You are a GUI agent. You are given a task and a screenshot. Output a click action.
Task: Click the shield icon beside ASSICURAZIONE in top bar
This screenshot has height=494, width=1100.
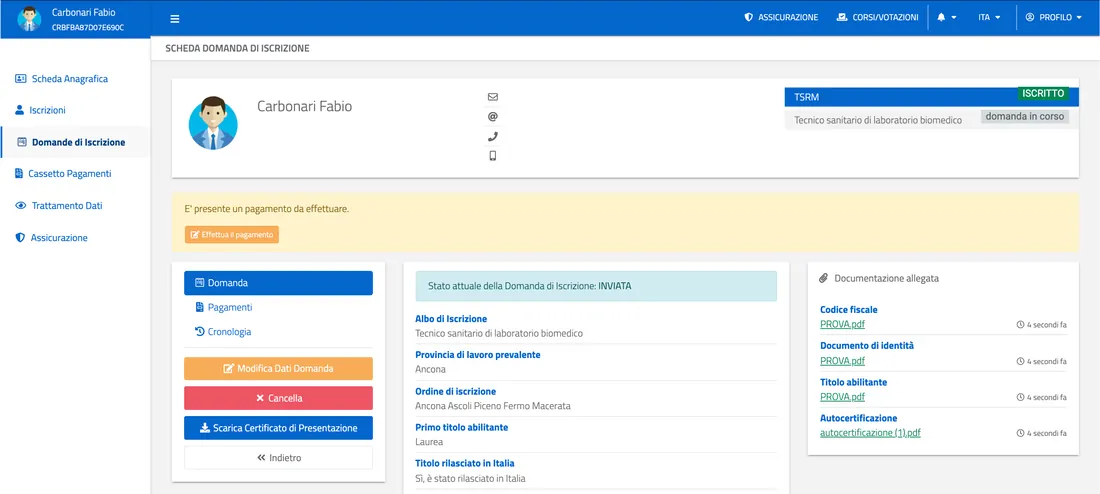coord(749,18)
